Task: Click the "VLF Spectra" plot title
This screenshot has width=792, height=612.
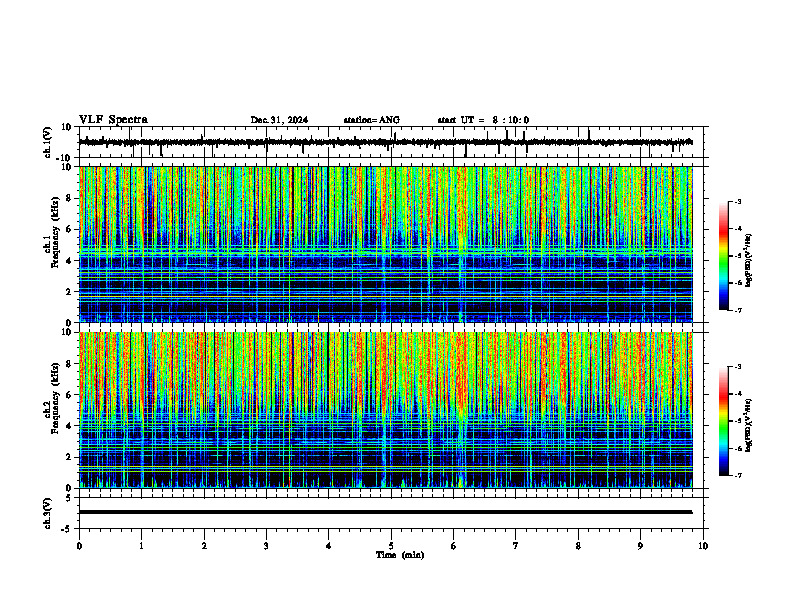Action: click(113, 120)
